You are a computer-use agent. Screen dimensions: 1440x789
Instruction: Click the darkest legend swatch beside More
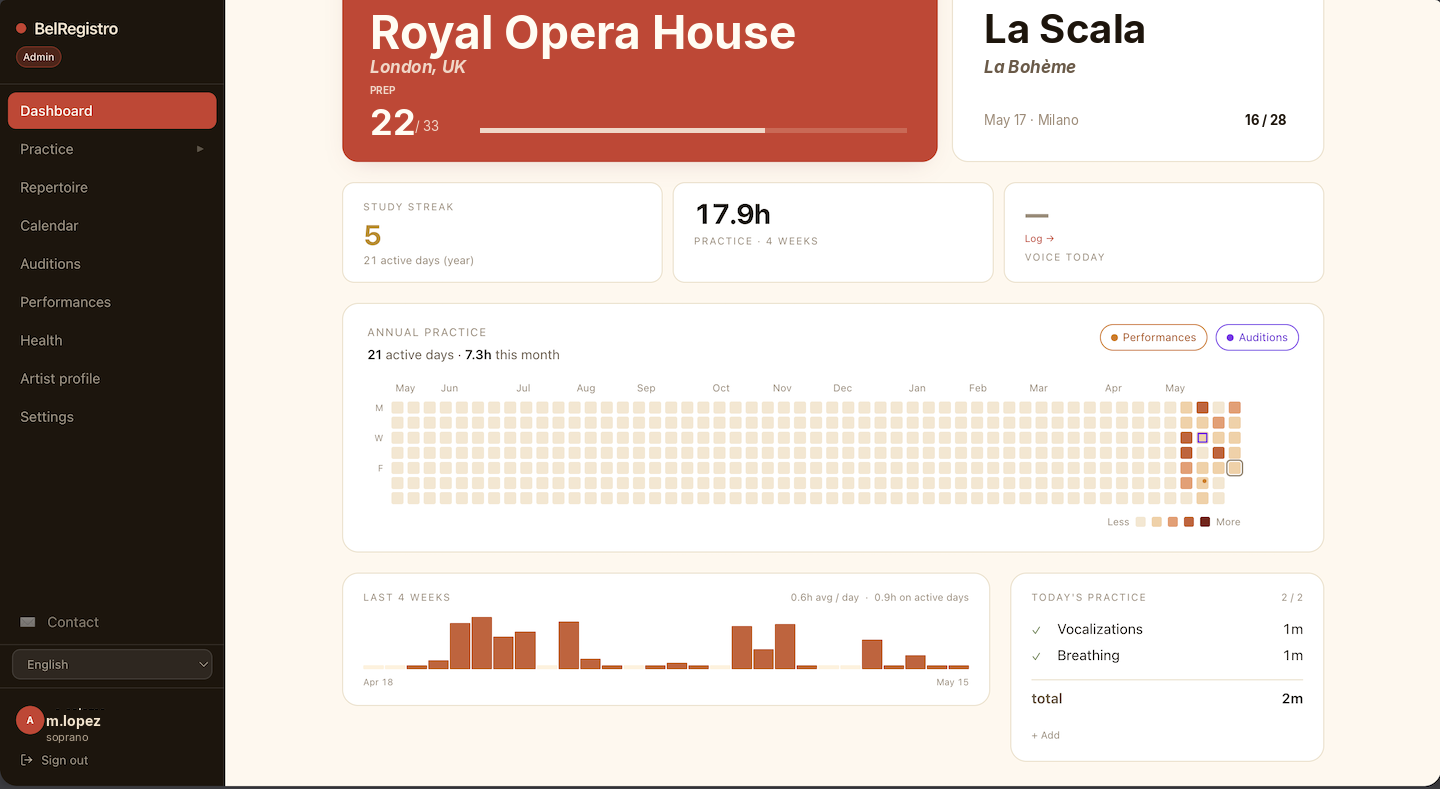[1205, 522]
